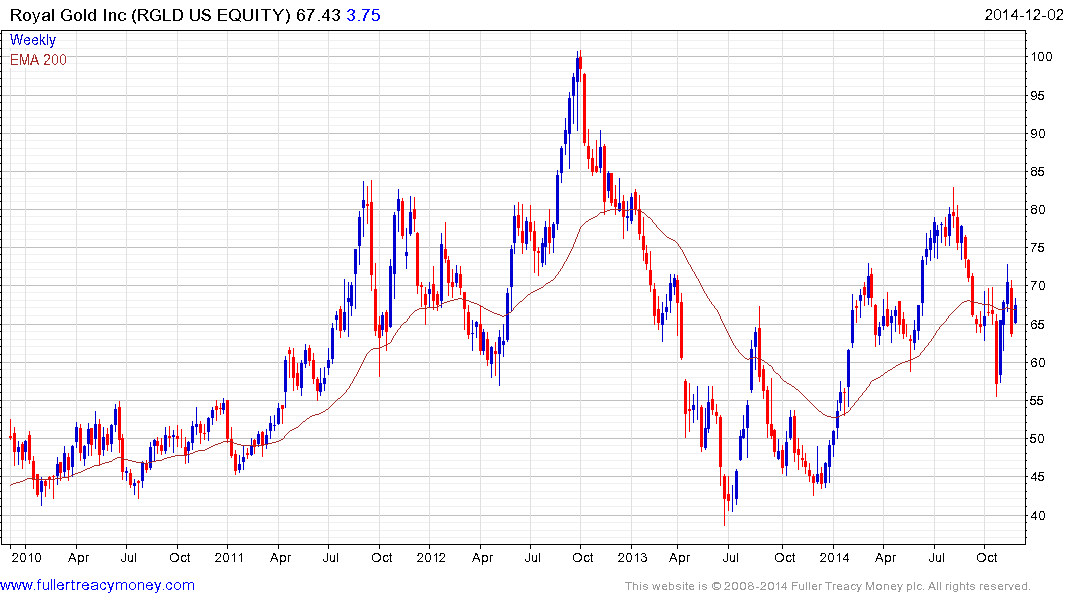Select the 2014 year marker on time axis

834,557
